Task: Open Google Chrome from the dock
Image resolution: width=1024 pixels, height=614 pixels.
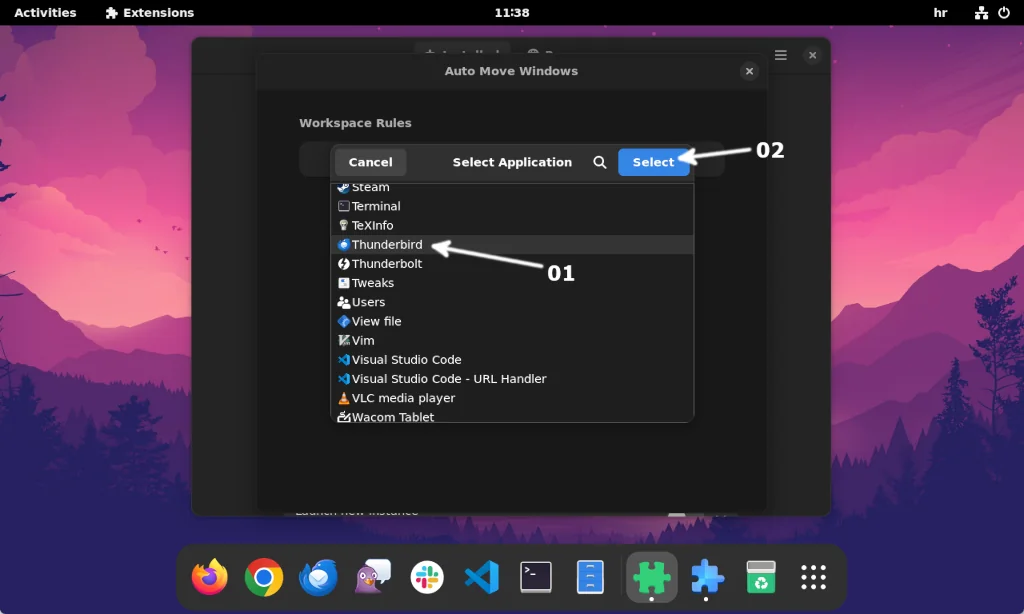Action: [263, 577]
